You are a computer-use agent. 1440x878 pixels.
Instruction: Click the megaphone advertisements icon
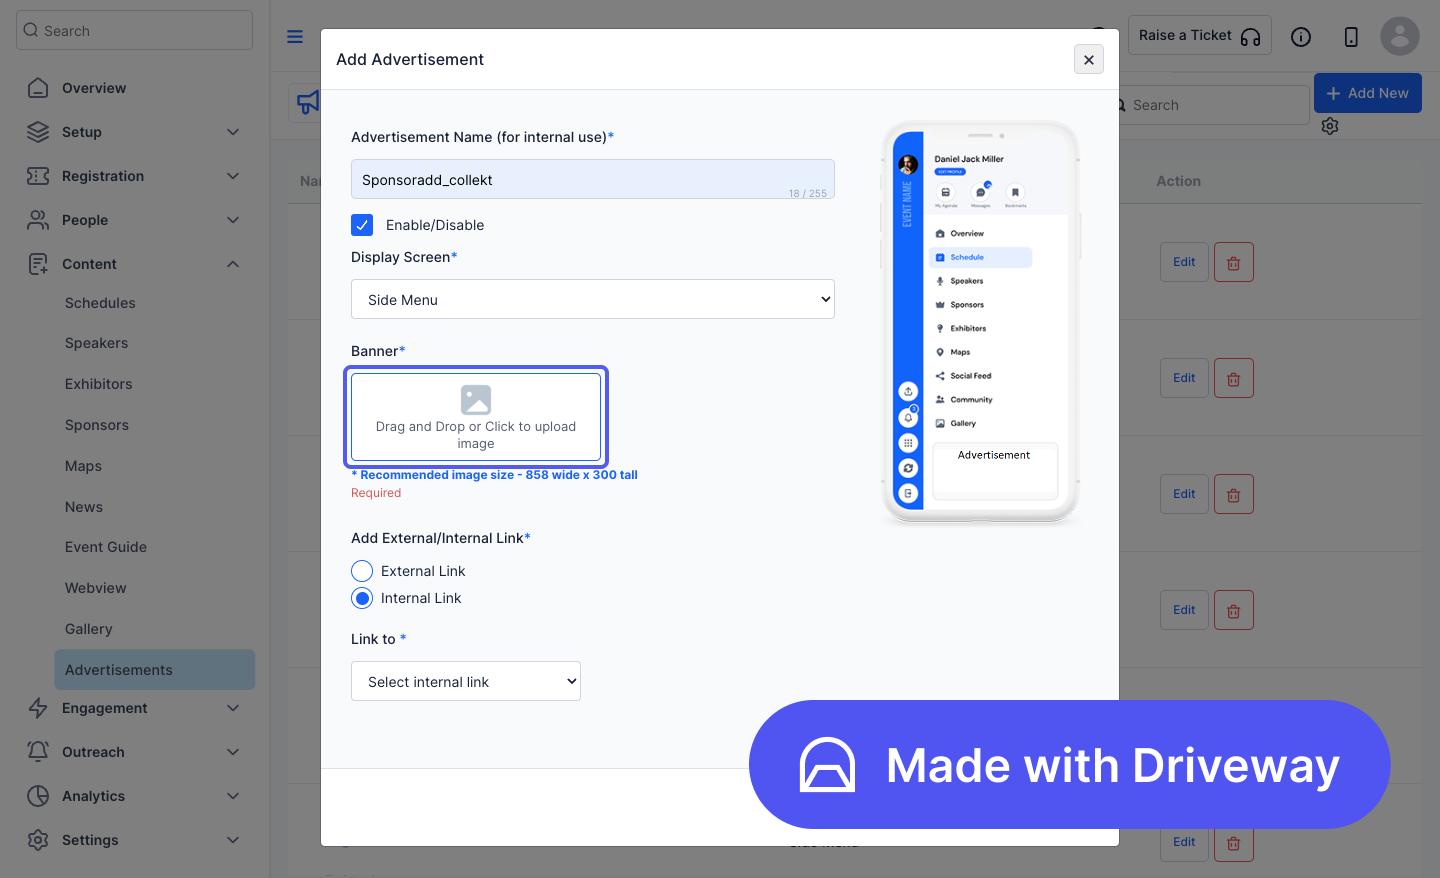[308, 102]
